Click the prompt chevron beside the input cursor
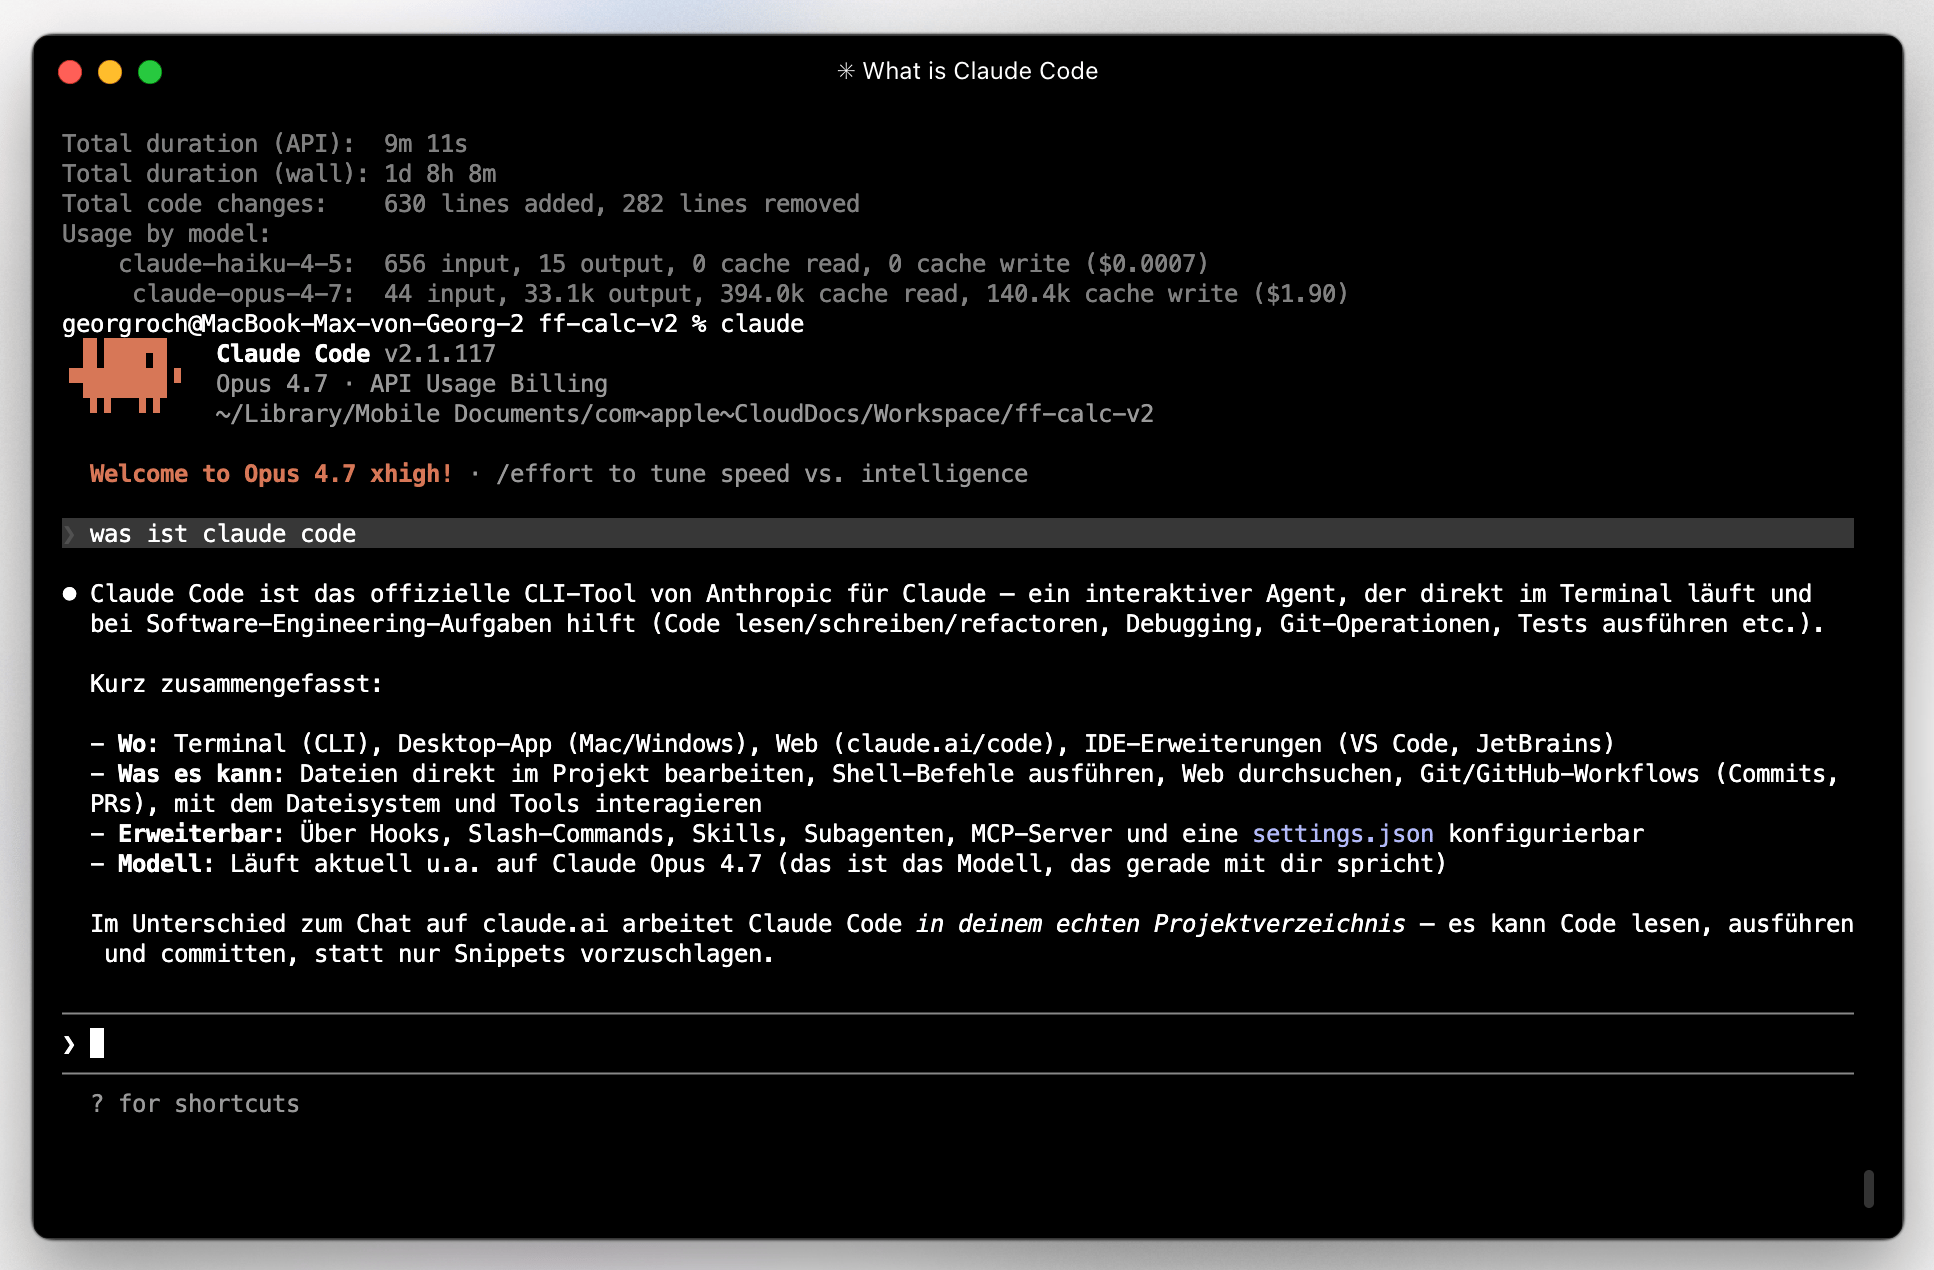Screen dimensions: 1934x1270 click(69, 1044)
